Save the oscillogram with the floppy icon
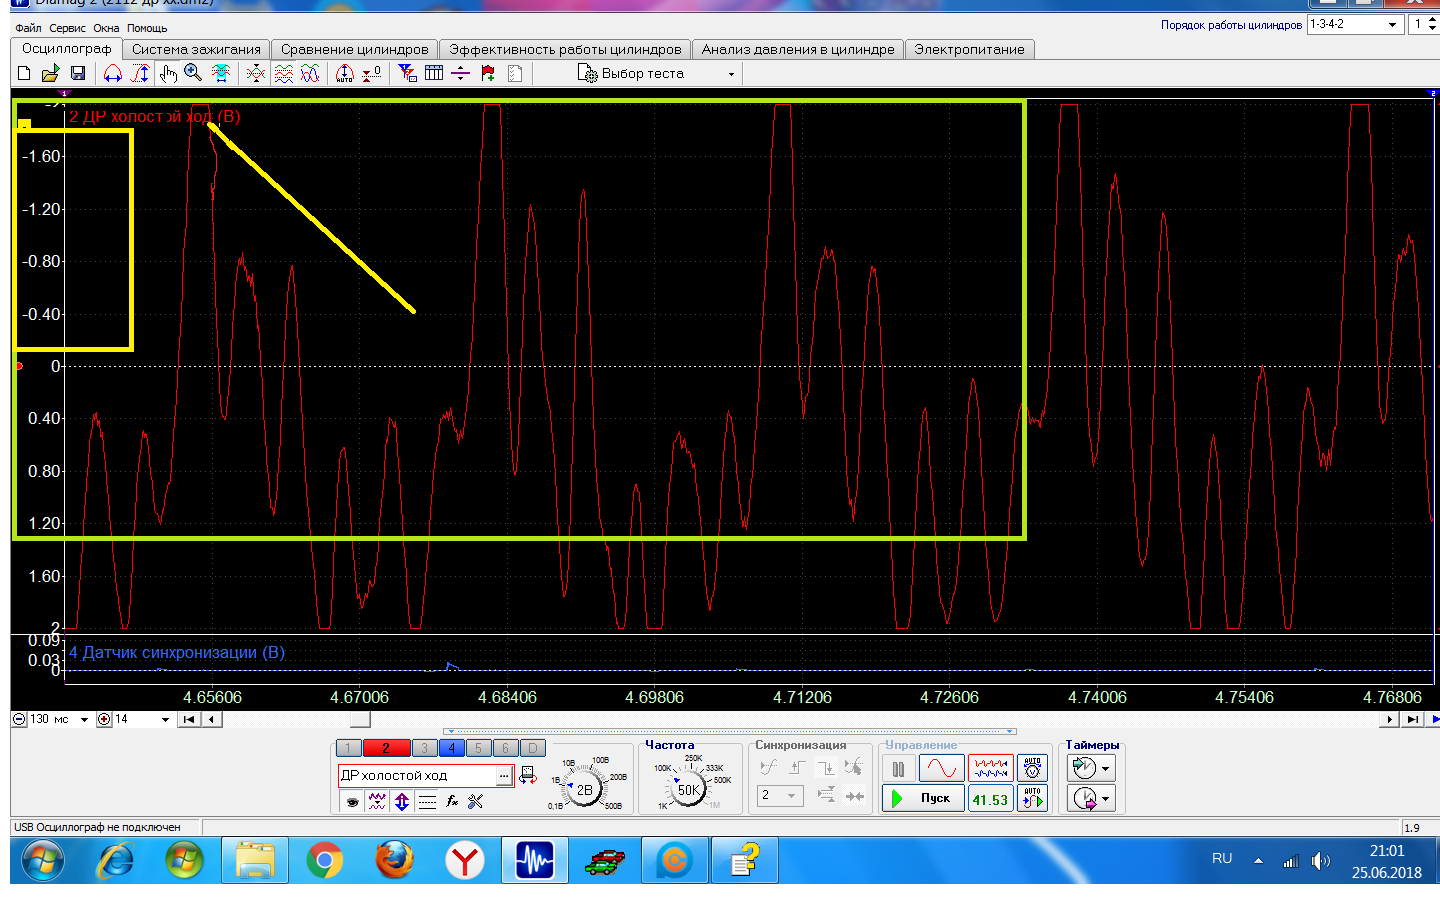1440x900 pixels. coord(78,73)
